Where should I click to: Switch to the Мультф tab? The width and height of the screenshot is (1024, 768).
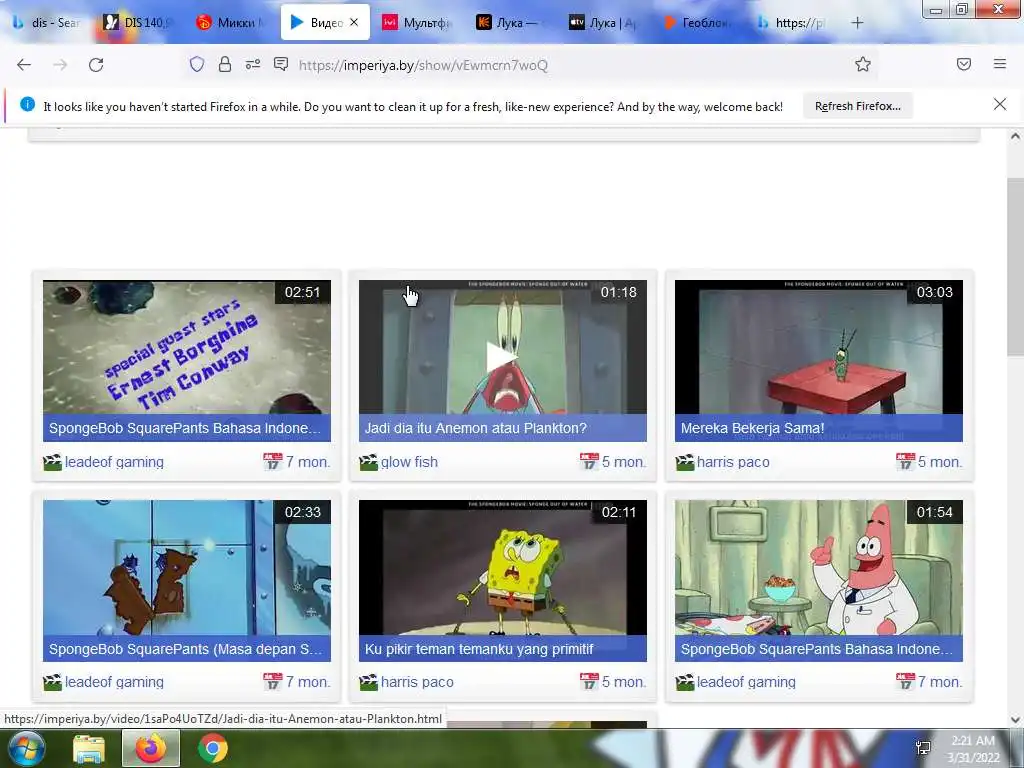pyautogui.click(x=418, y=23)
